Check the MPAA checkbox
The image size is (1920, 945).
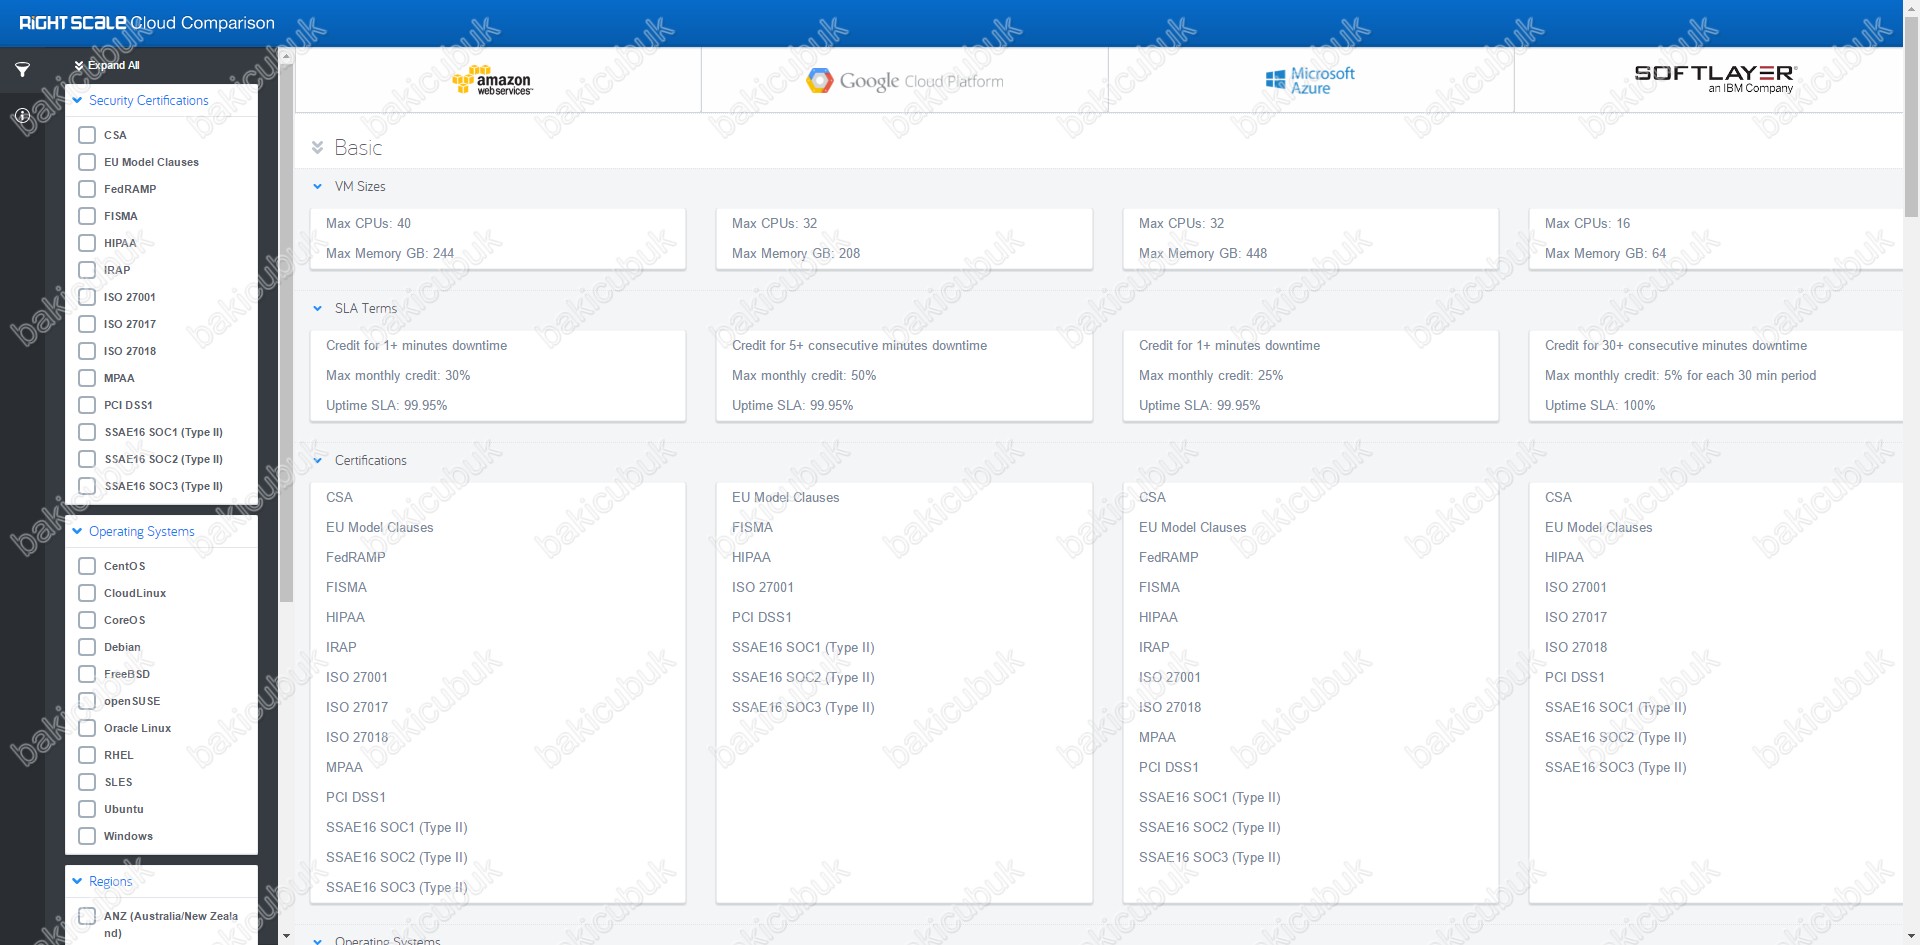[x=87, y=378]
